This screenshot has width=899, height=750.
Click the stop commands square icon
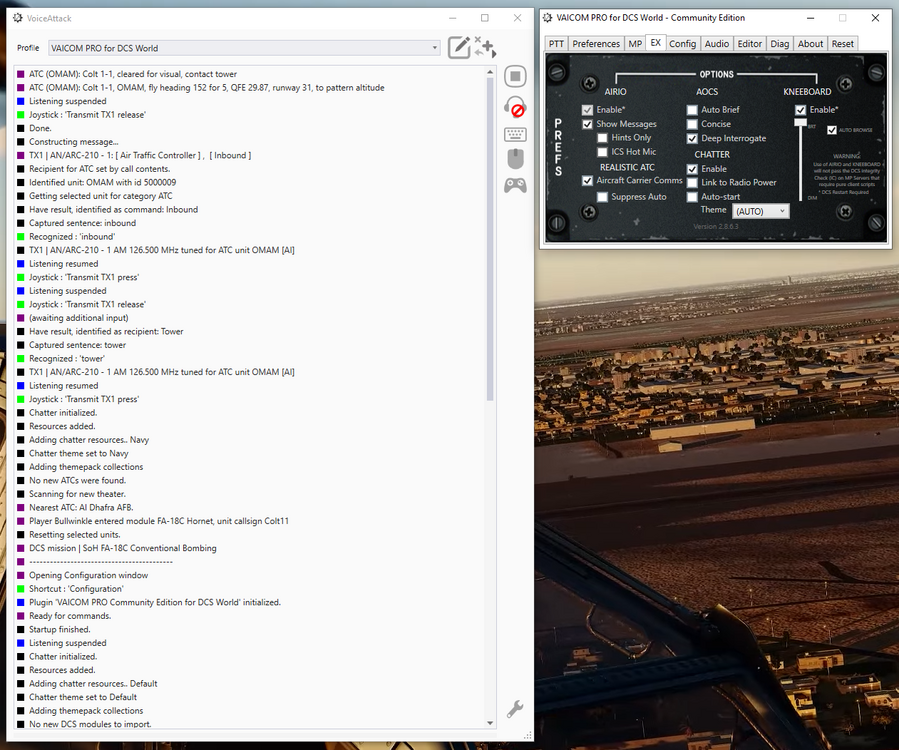coord(515,77)
